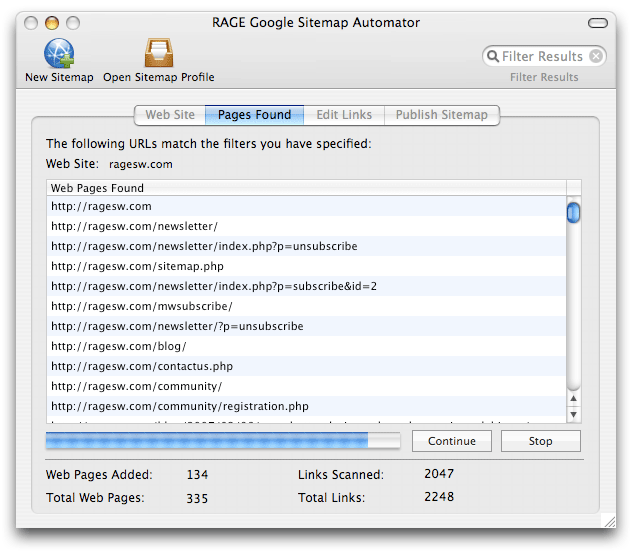Select newsletter/index.php?p=unsubscribe row
The image size is (633, 557).
pos(306,246)
